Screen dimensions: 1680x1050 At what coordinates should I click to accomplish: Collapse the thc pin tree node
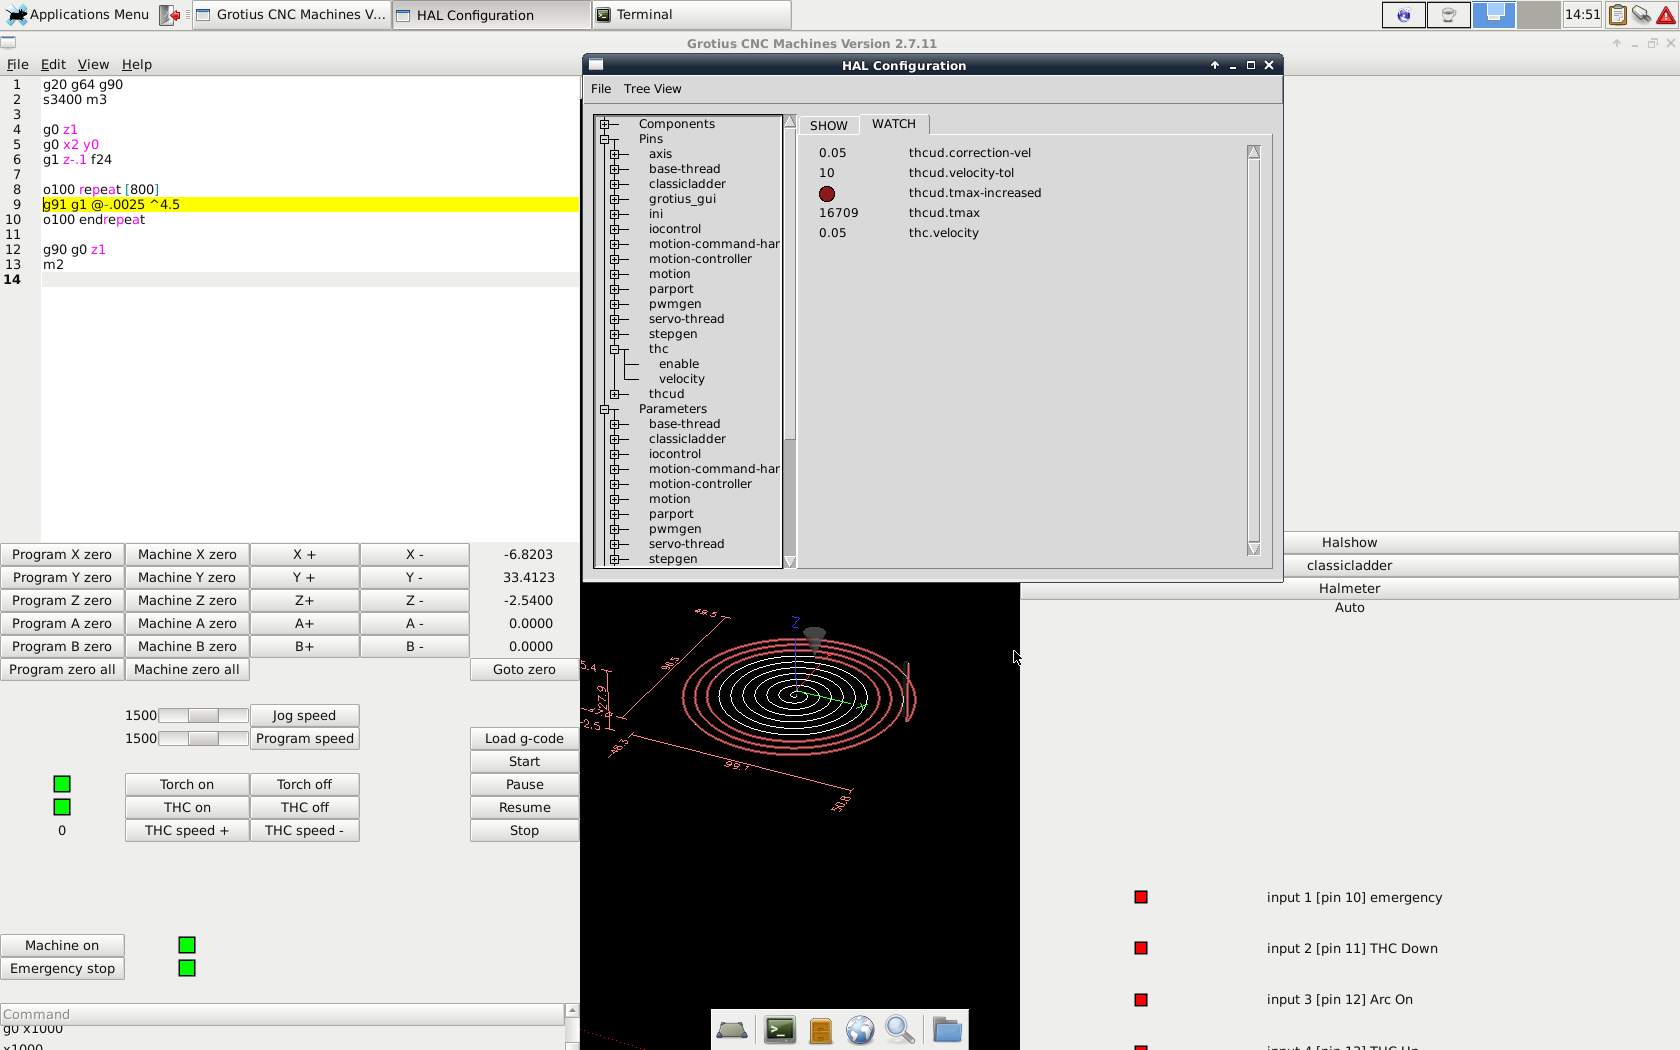click(615, 349)
